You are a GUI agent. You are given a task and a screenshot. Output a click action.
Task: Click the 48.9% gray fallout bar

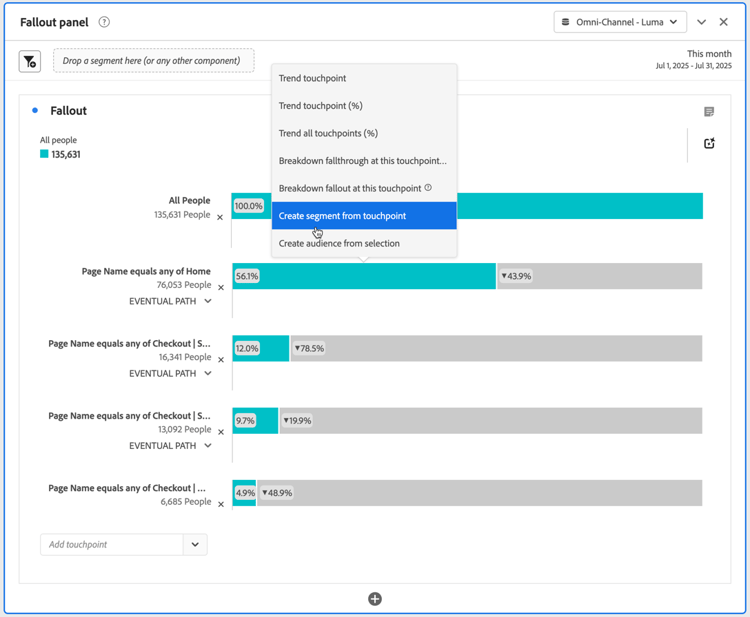coord(480,493)
